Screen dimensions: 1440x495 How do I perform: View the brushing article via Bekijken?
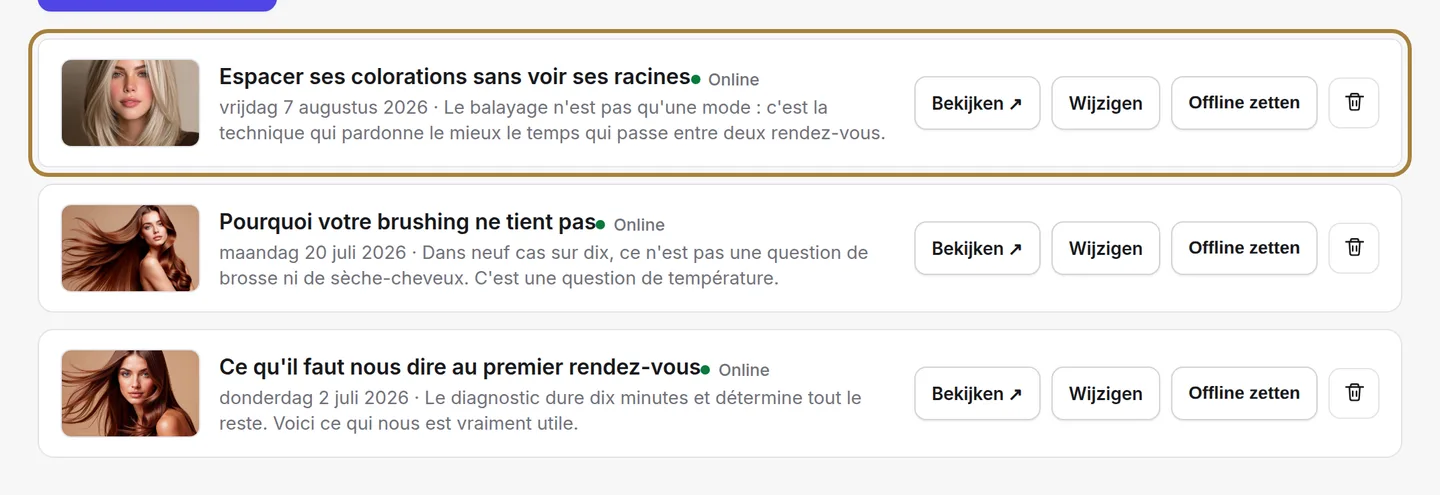[x=977, y=248]
